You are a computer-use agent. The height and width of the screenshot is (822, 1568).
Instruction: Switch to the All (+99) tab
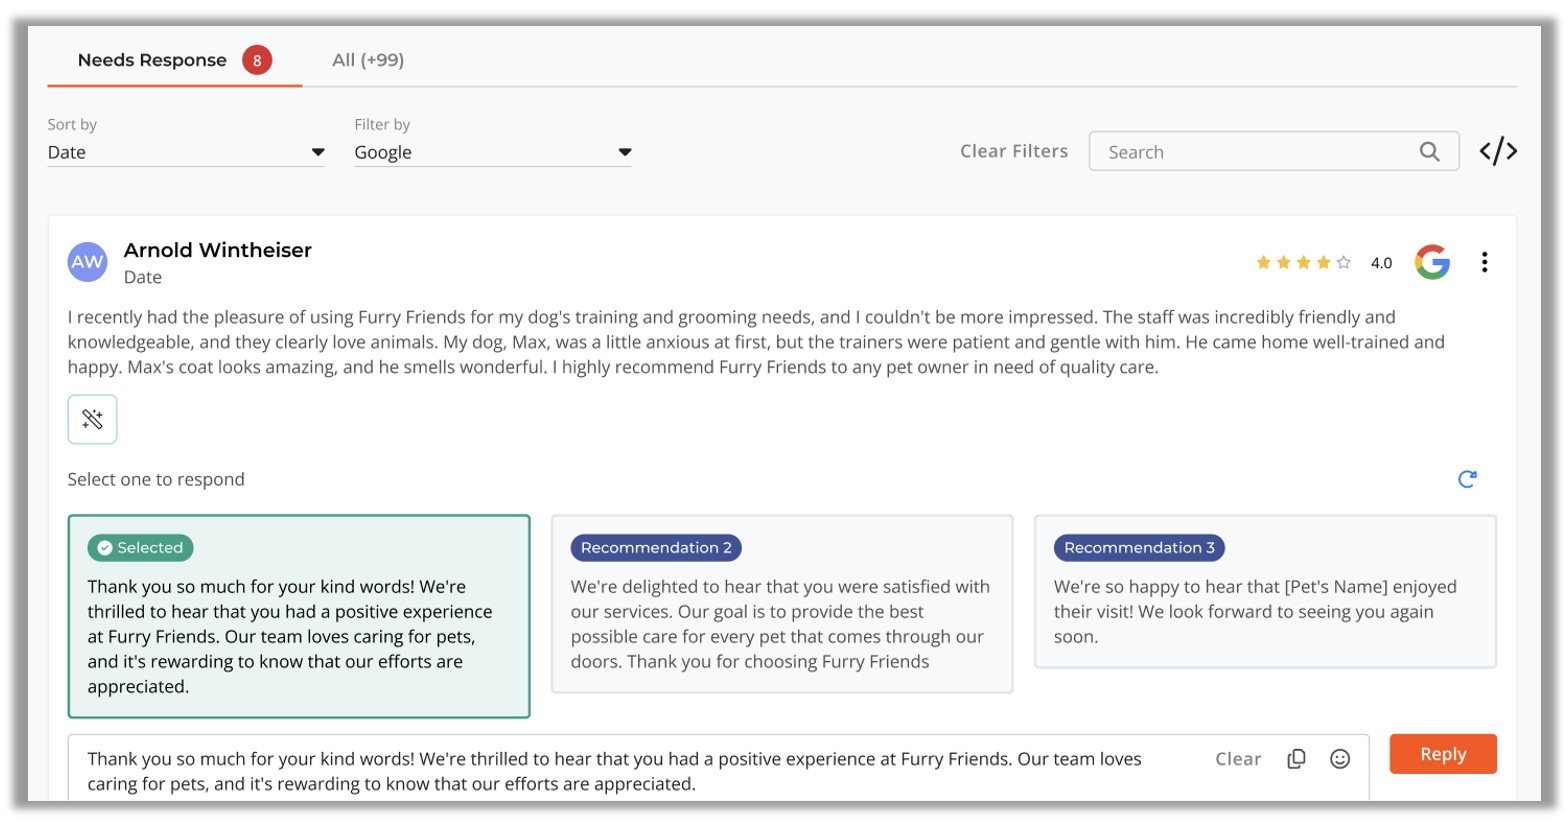tap(368, 60)
